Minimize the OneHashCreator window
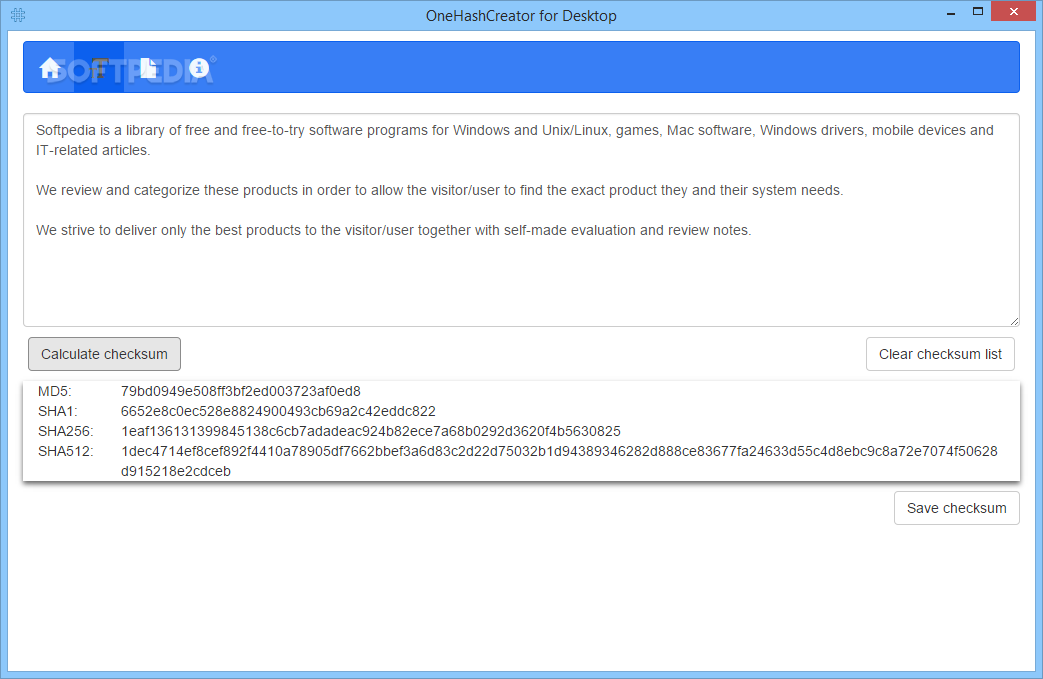The image size is (1043, 679). [951, 13]
